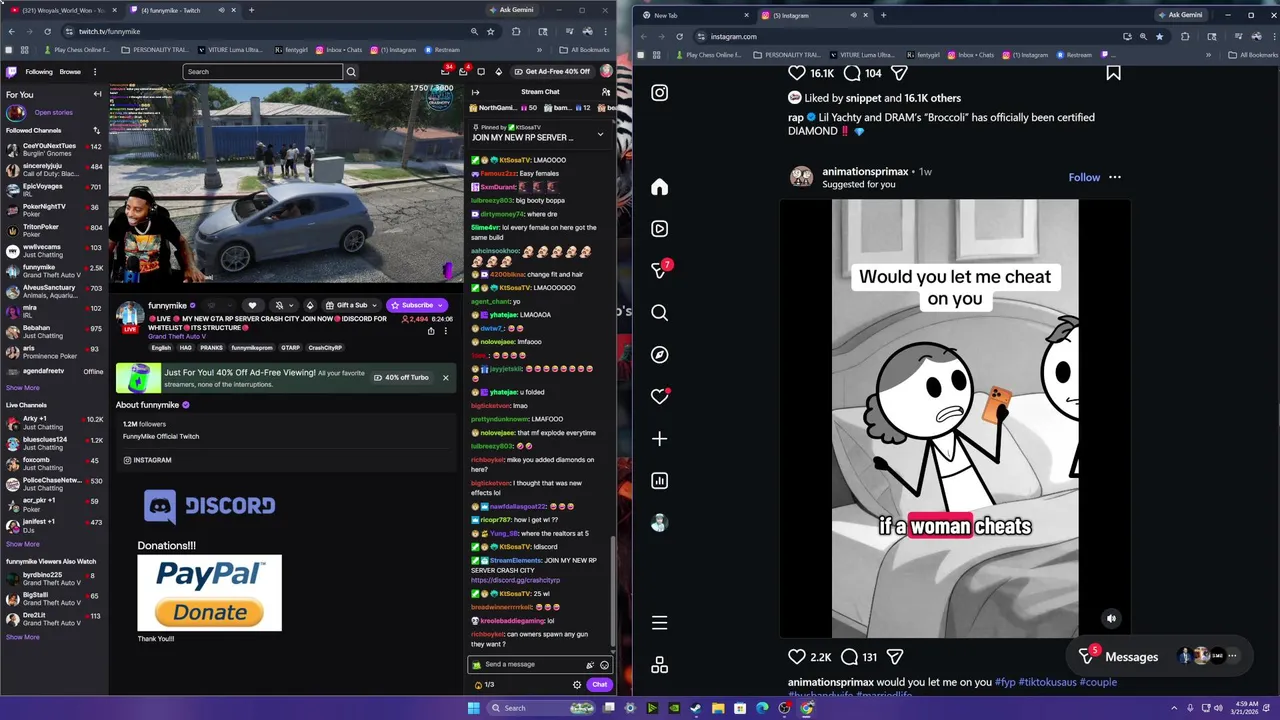Click the 40% off Turbo button
Viewport: 1280px width, 720px height.
click(401, 377)
